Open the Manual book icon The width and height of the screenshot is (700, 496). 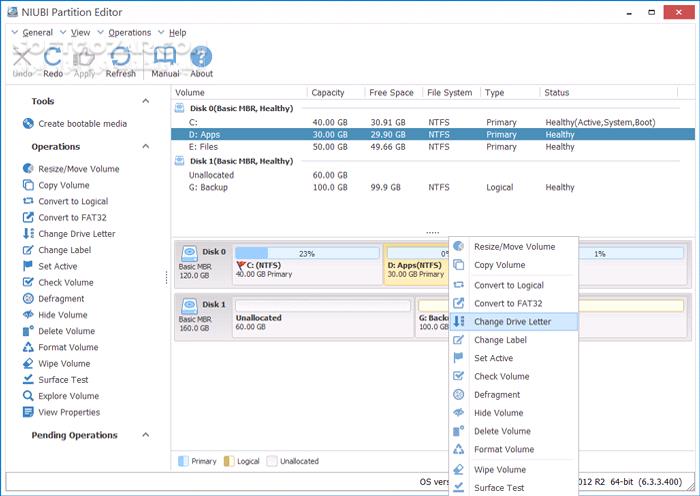(165, 57)
